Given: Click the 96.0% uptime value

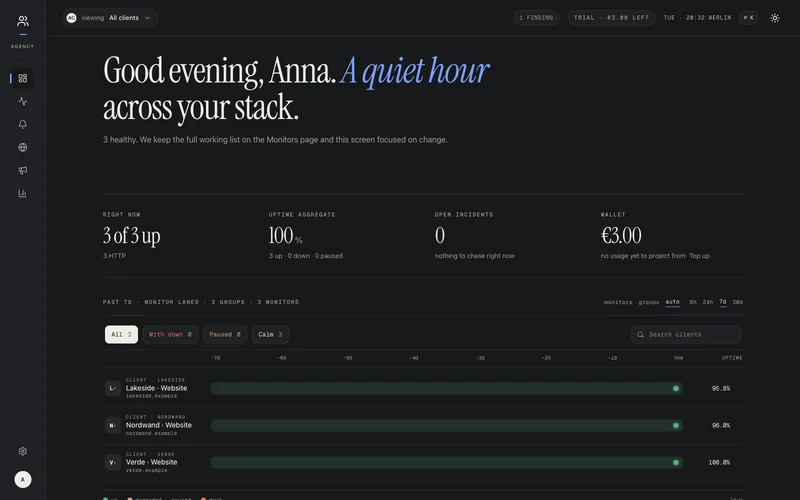Looking at the screenshot, I should pos(720,425).
